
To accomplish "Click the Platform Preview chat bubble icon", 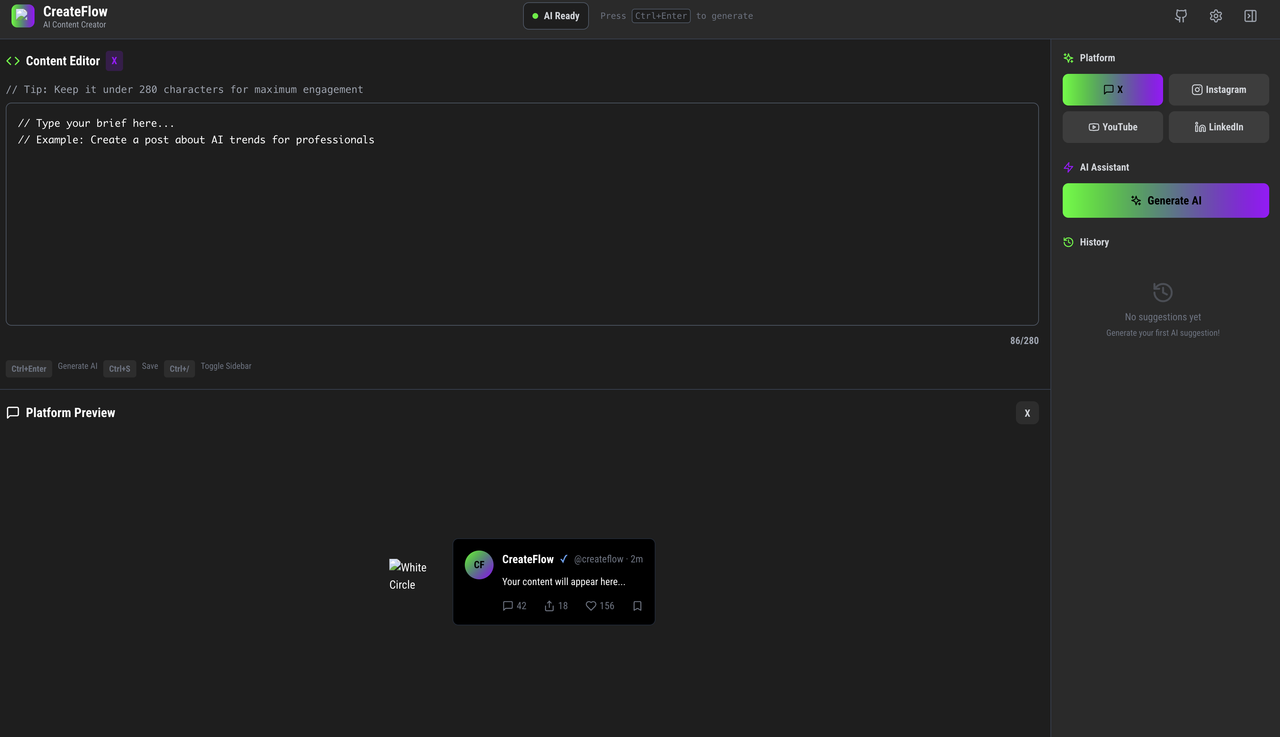I will [13, 413].
